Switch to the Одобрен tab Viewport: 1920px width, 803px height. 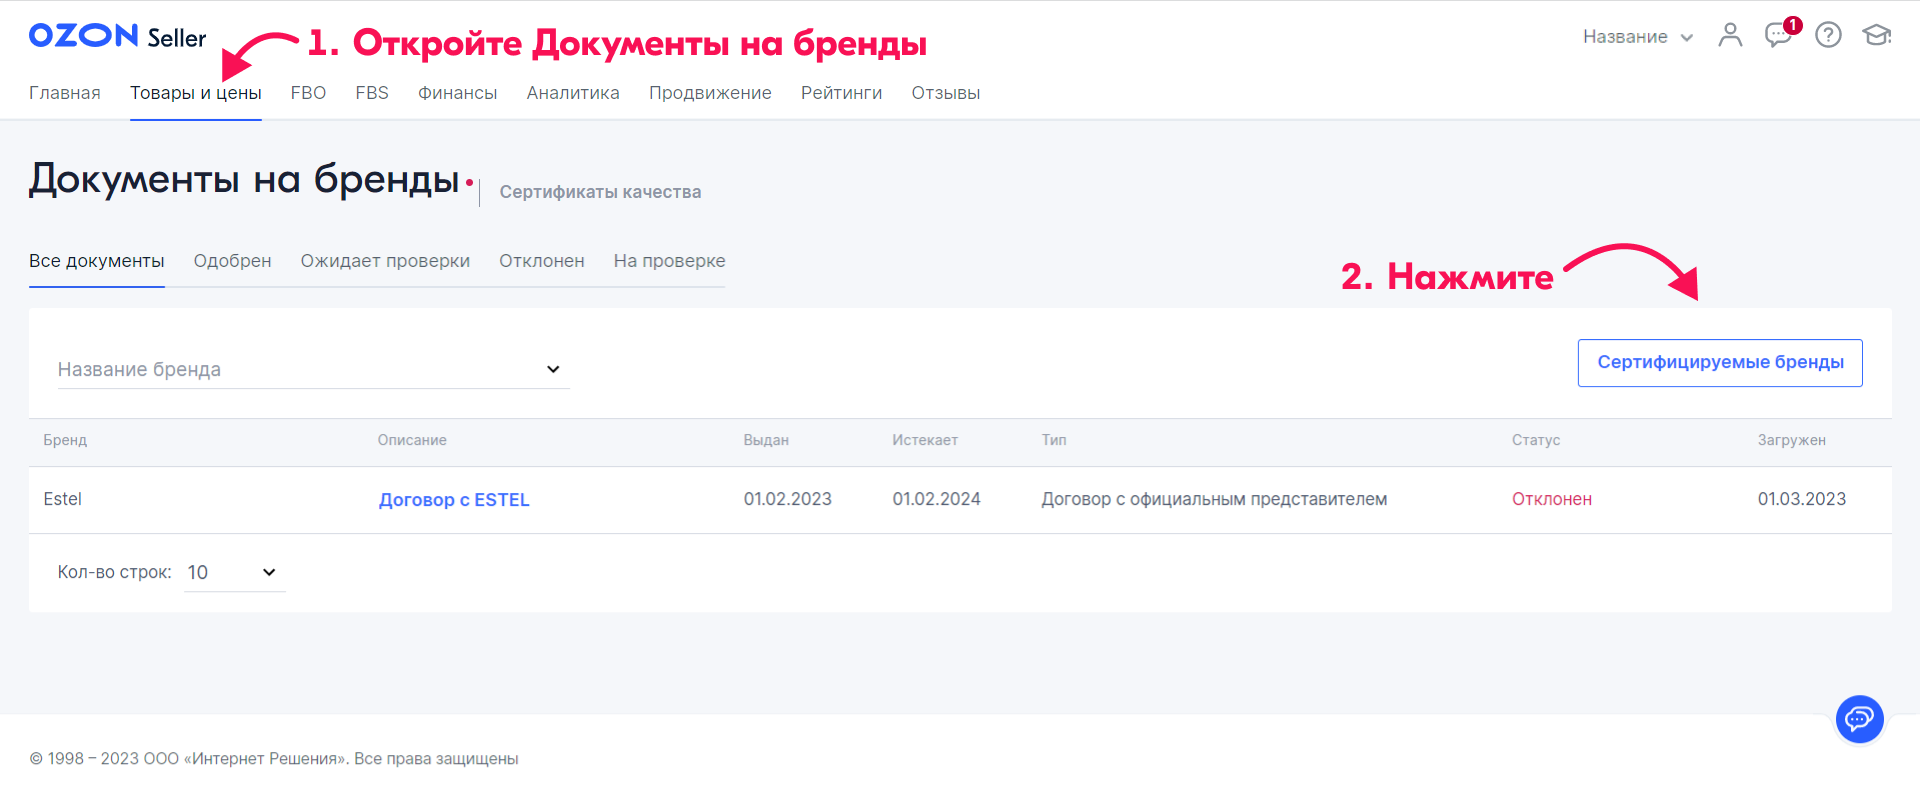232,261
